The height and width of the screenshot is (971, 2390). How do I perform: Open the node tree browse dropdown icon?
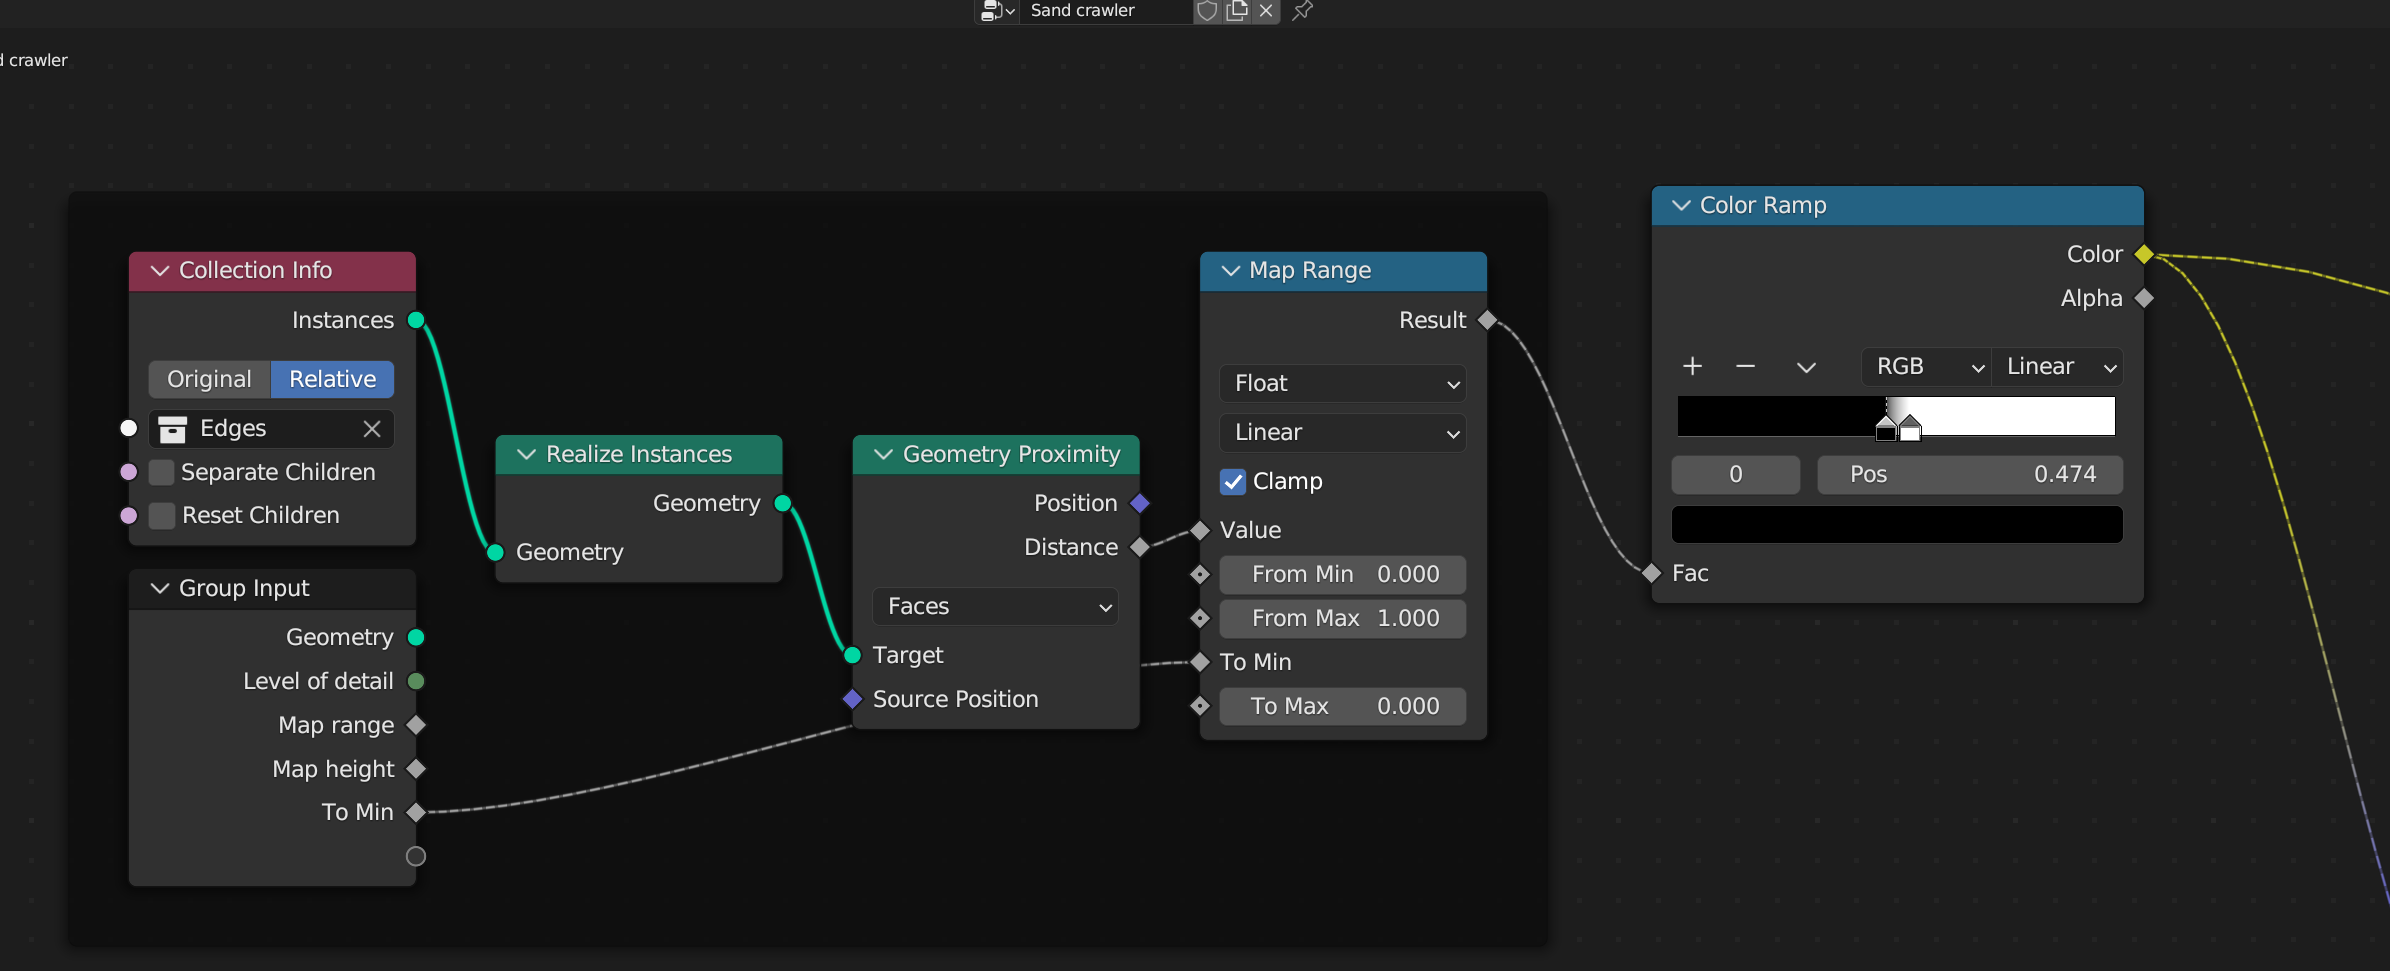coord(997,11)
